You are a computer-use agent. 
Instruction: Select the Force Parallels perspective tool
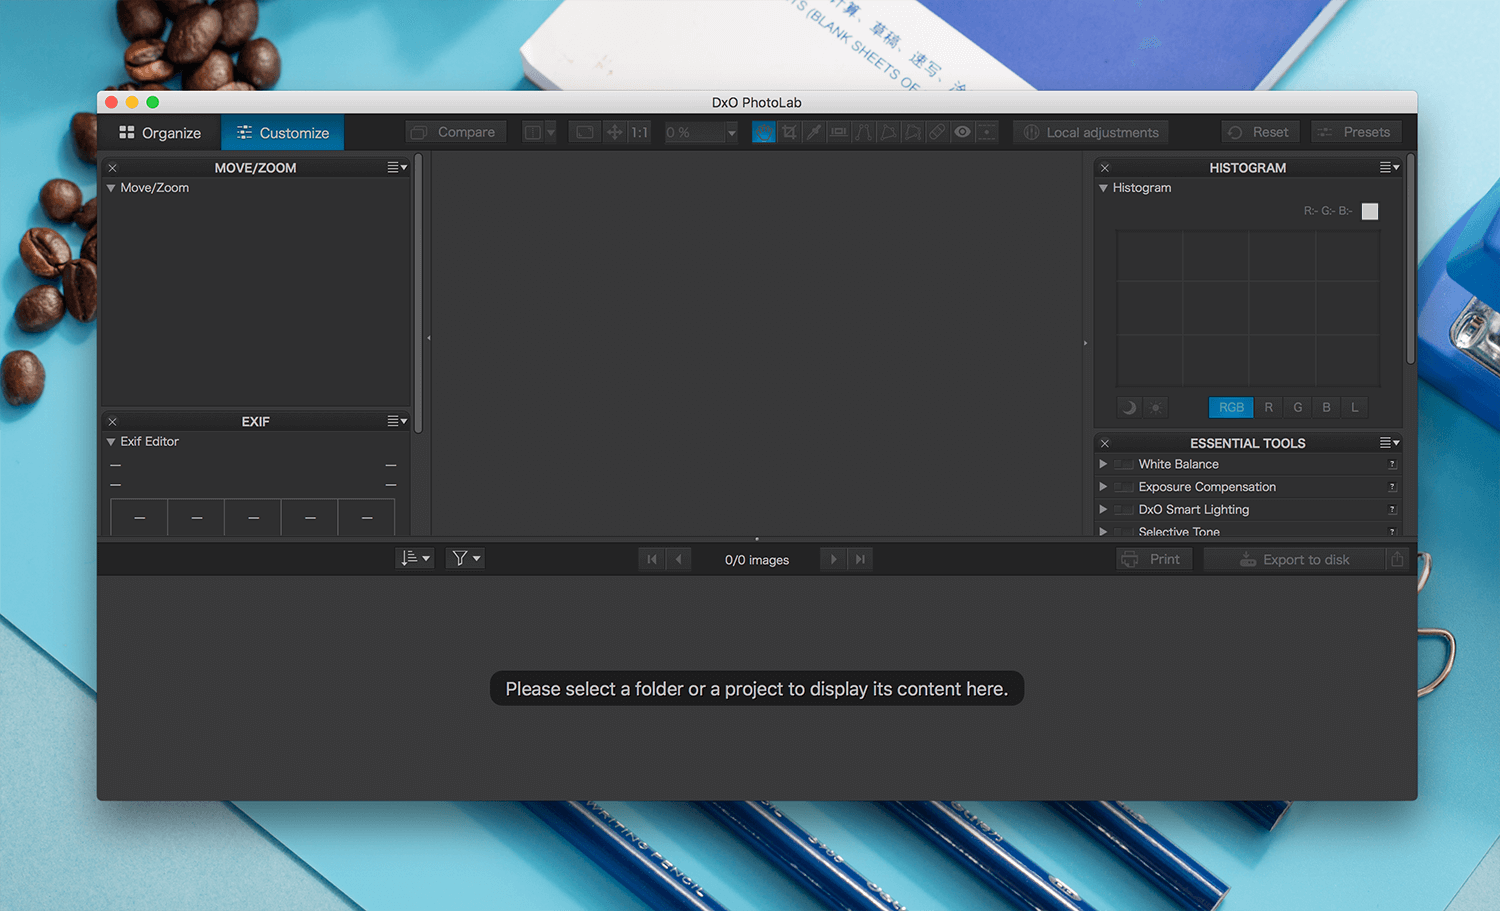863,132
